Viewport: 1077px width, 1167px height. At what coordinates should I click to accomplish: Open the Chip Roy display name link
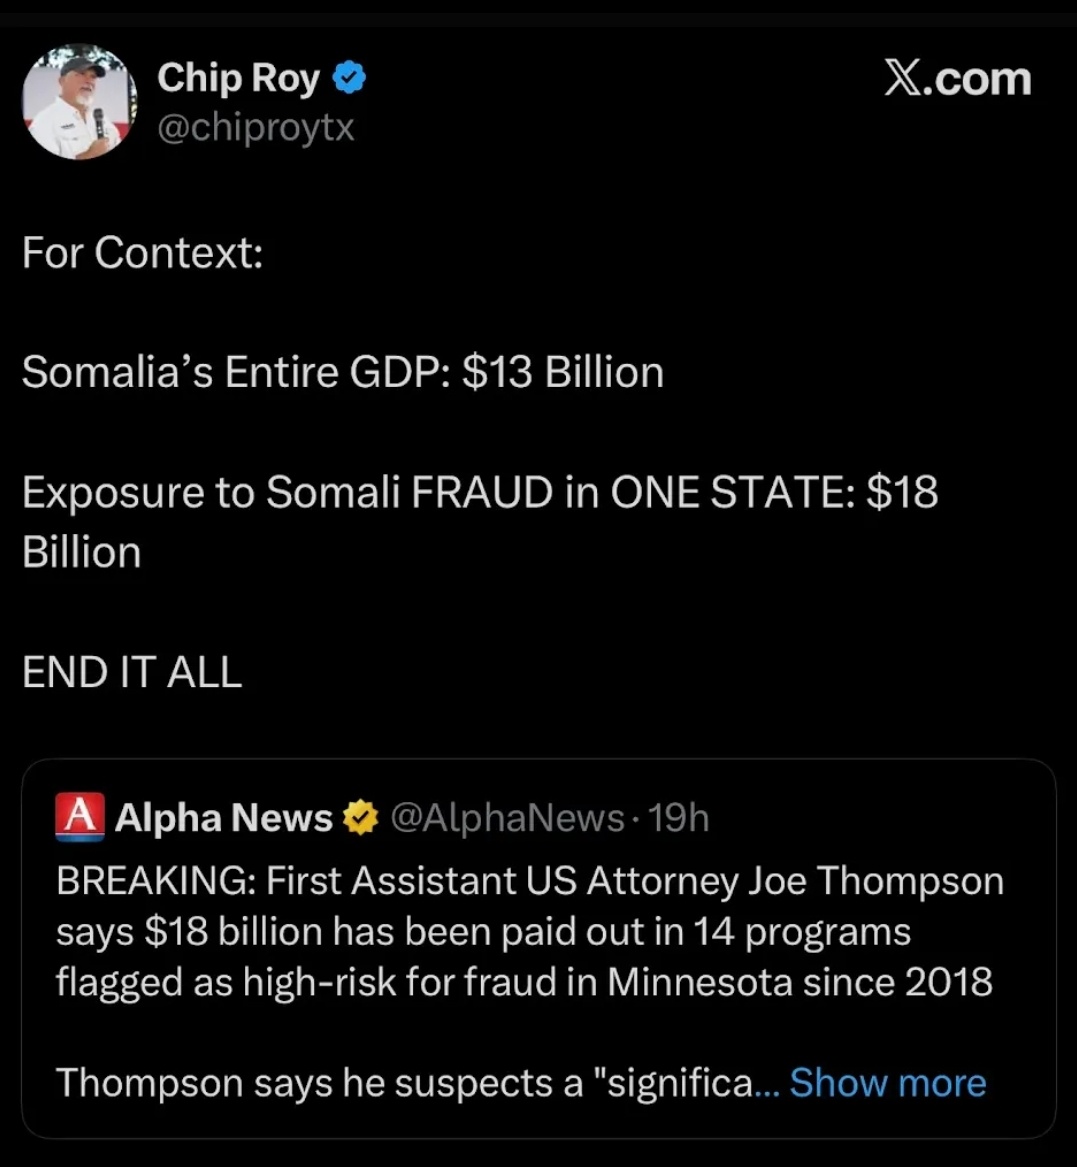pyautogui.click(x=238, y=78)
